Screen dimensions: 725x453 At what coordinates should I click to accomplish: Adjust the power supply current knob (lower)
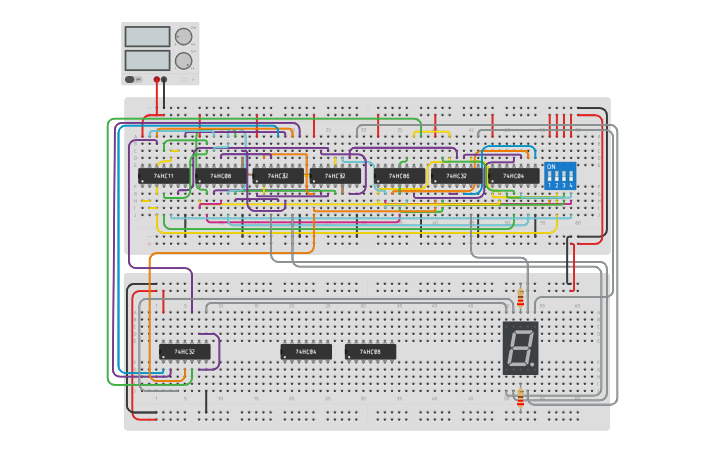point(184,61)
